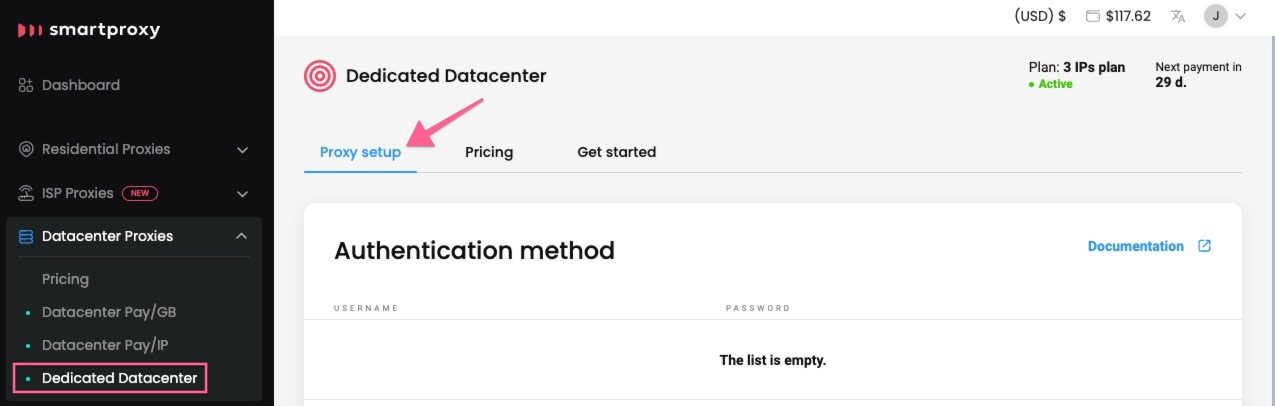Image resolution: width=1275 pixels, height=406 pixels.
Task: Select Datacenter Pay/IP in sidebar
Action: click(x=105, y=346)
